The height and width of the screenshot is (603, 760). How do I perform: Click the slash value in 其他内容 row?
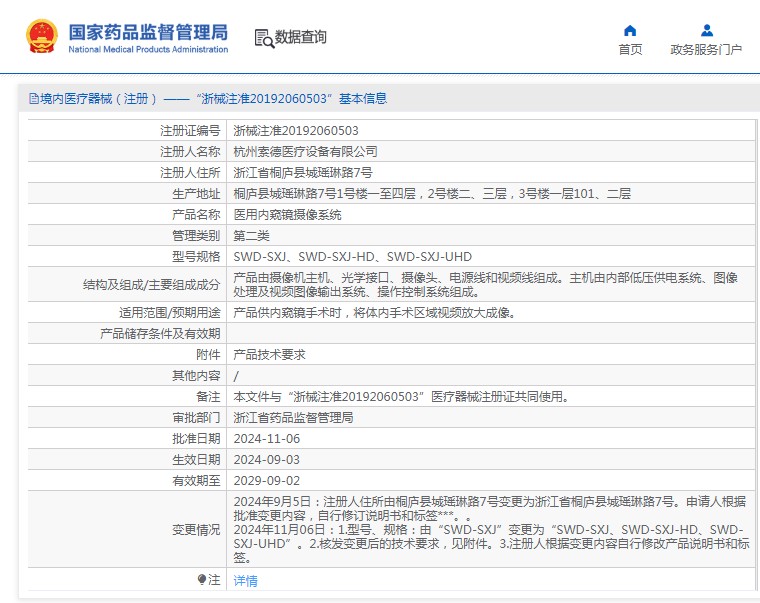(x=236, y=376)
